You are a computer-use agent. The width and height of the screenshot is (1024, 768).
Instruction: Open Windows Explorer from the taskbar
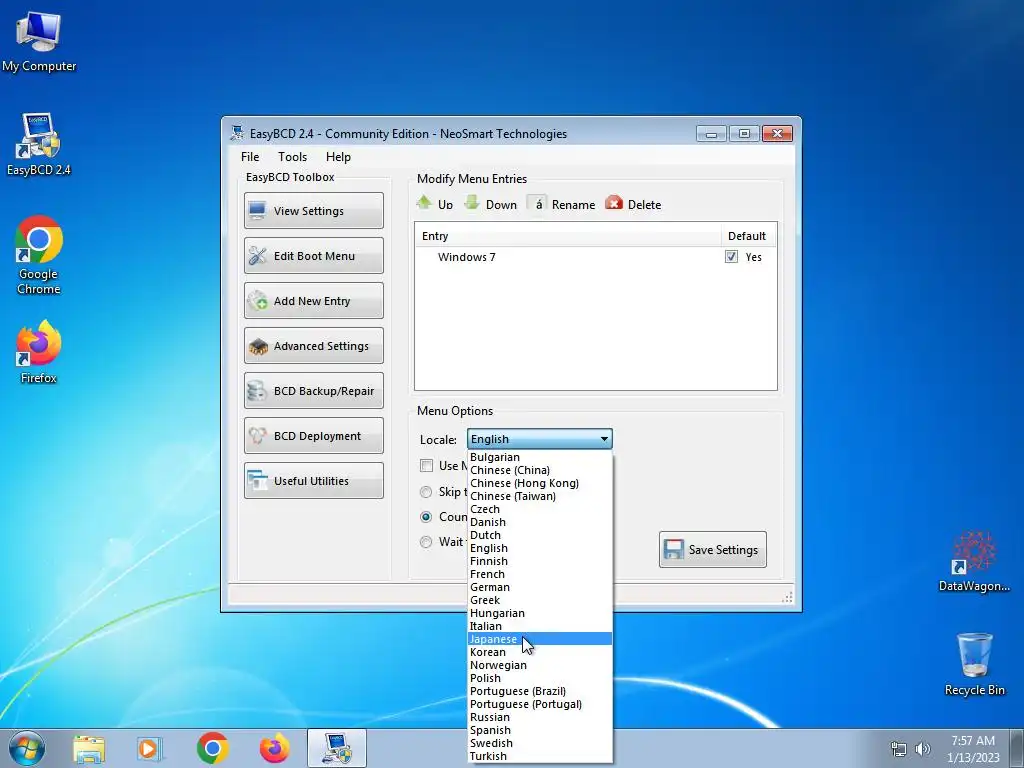click(88, 748)
